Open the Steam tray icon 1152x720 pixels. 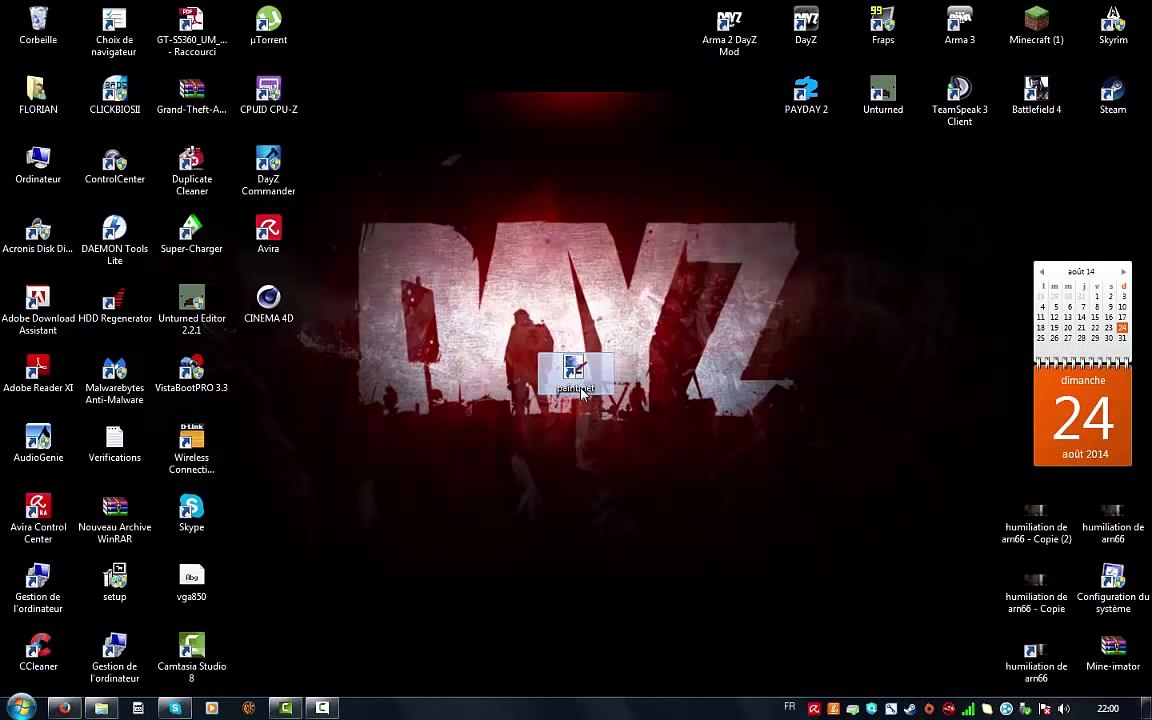910,709
